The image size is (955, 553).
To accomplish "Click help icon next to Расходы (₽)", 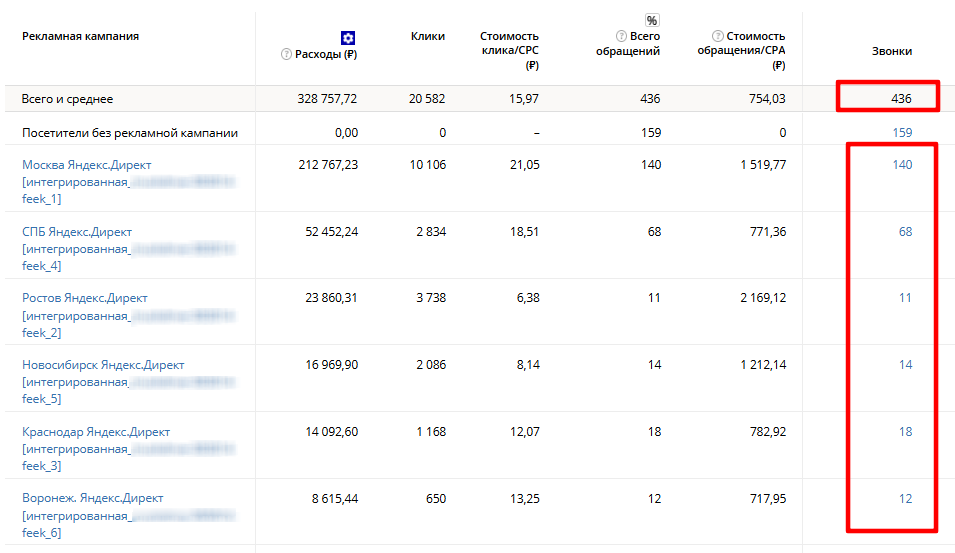I will 286,54.
